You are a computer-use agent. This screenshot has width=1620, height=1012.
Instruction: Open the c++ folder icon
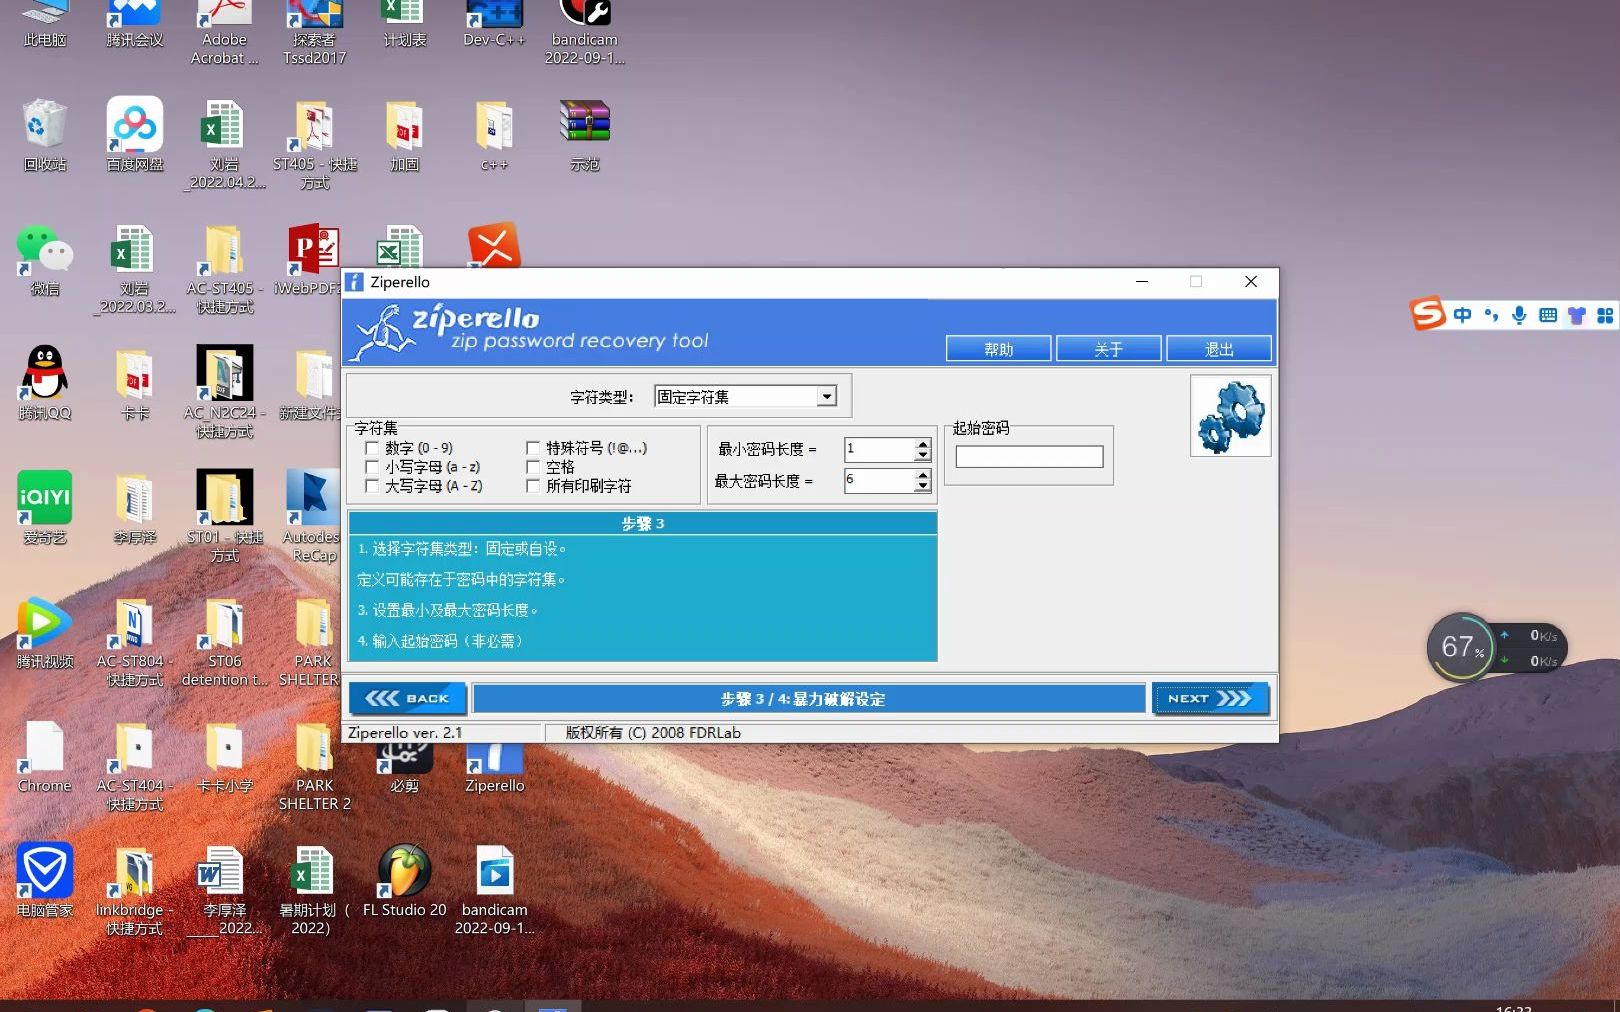pyautogui.click(x=494, y=137)
